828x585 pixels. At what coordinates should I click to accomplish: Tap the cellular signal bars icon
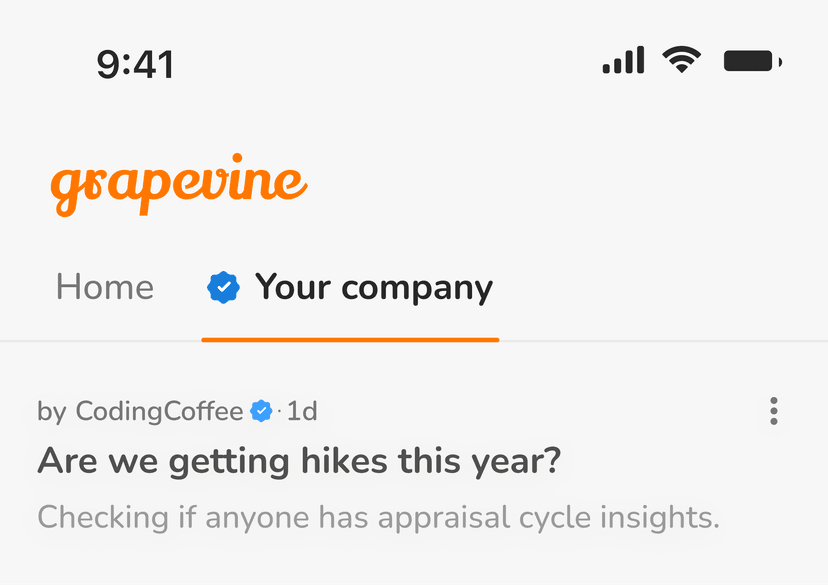[623, 62]
